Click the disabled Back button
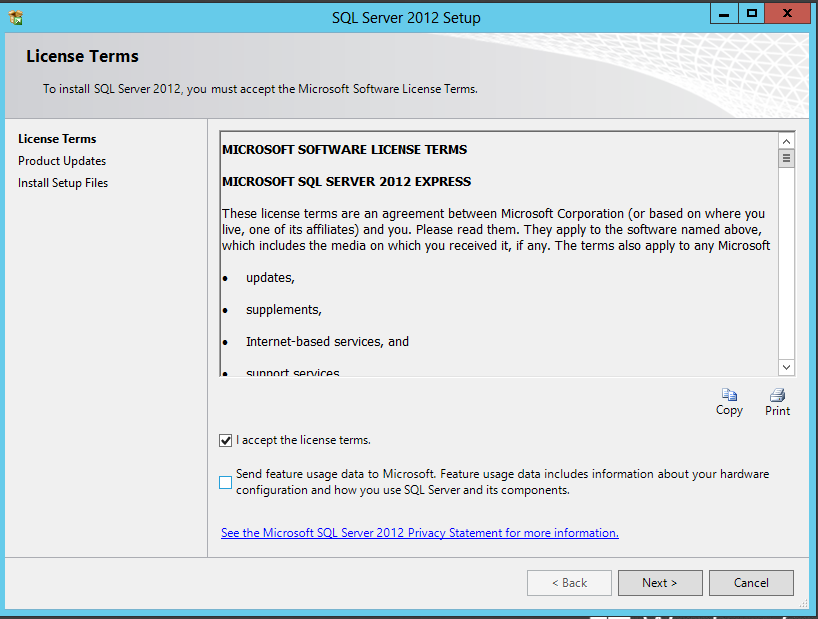 pyautogui.click(x=569, y=582)
